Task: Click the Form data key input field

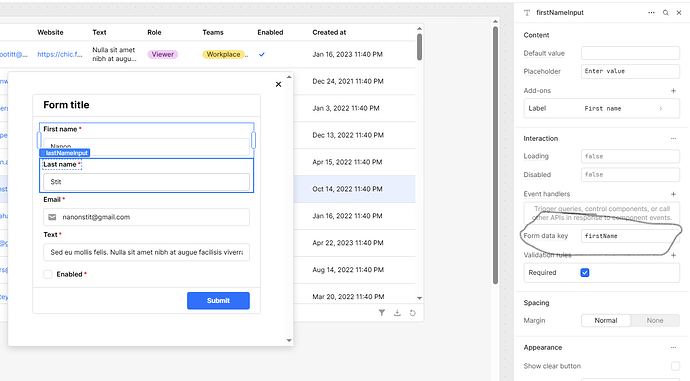Action: click(630, 236)
